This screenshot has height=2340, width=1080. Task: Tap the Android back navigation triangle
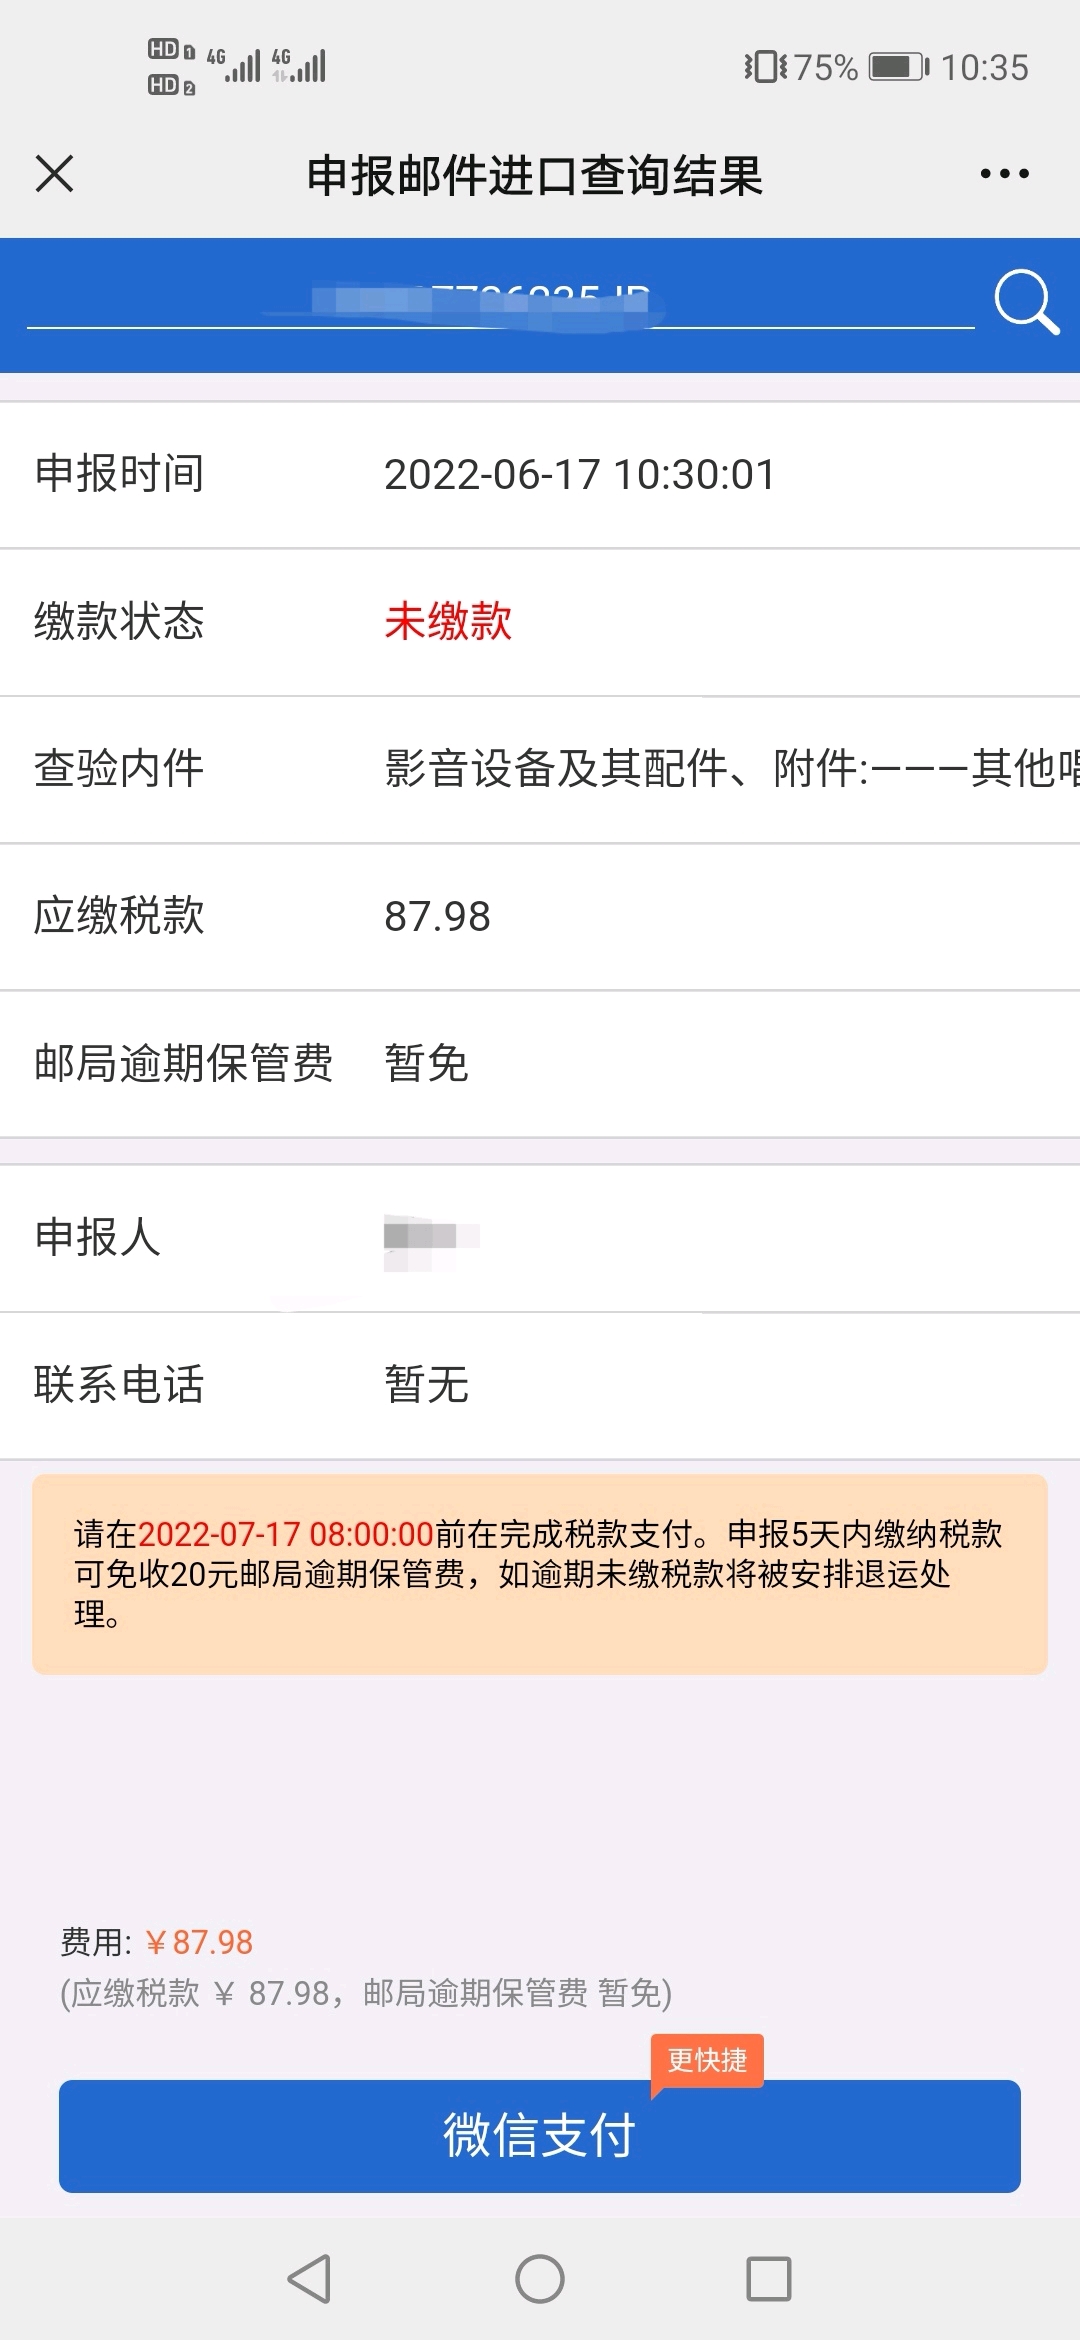(x=309, y=2279)
